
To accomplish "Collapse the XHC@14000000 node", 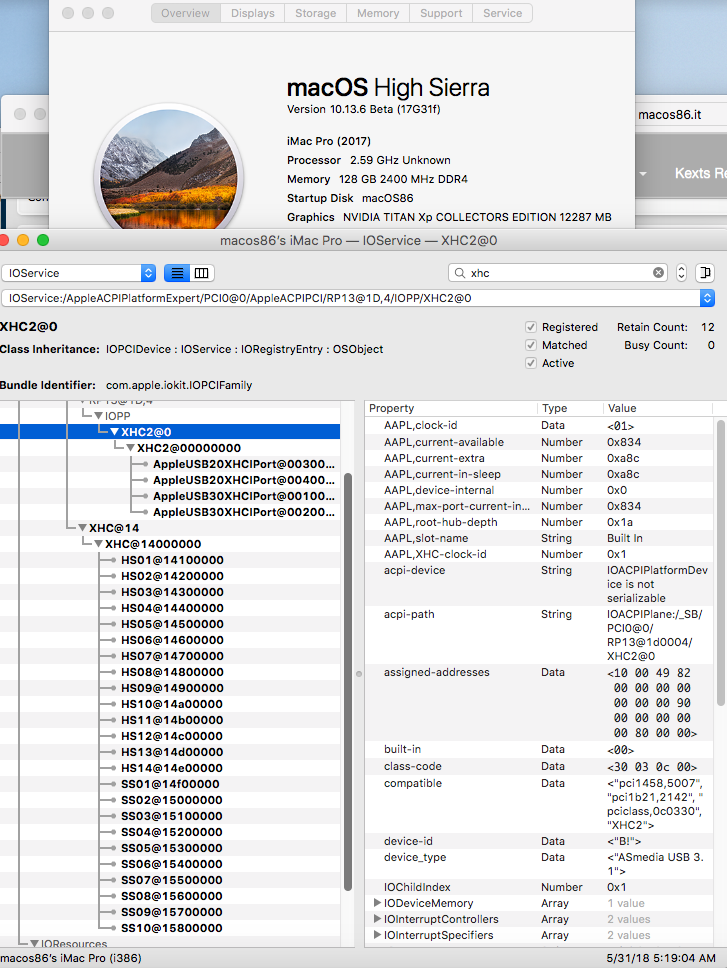I will pyautogui.click(x=98, y=544).
